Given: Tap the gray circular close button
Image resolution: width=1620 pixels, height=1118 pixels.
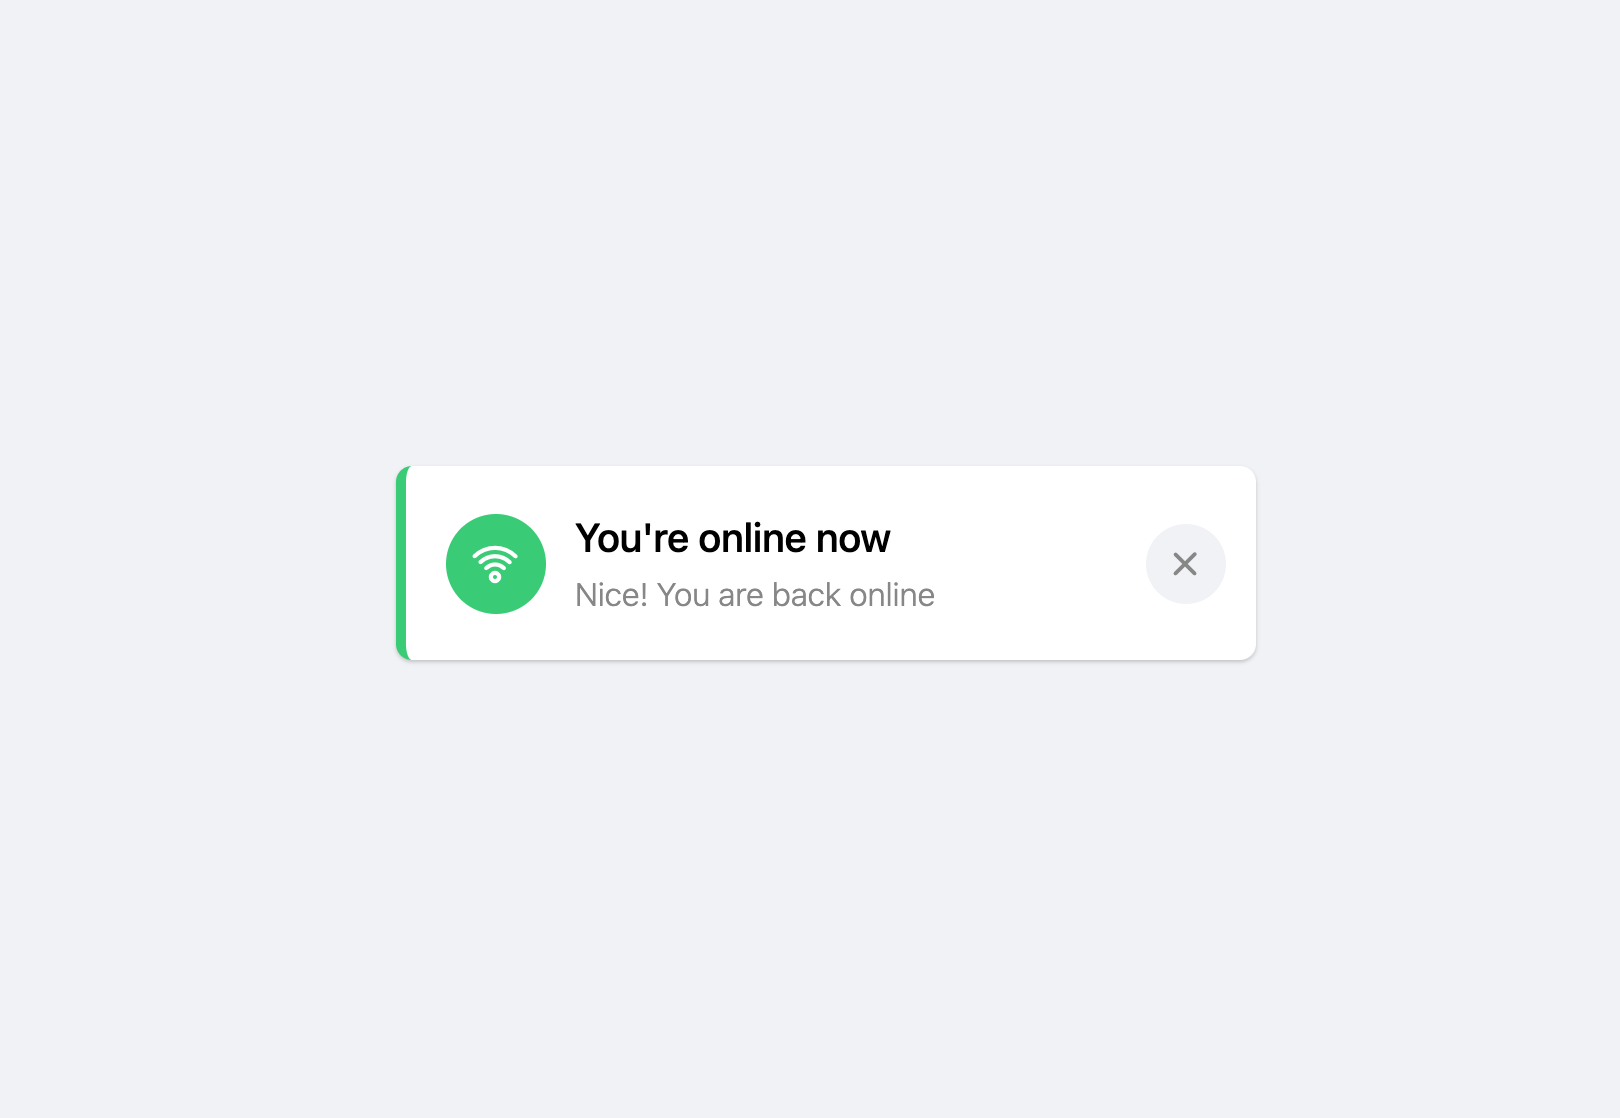Looking at the screenshot, I should click(1185, 564).
